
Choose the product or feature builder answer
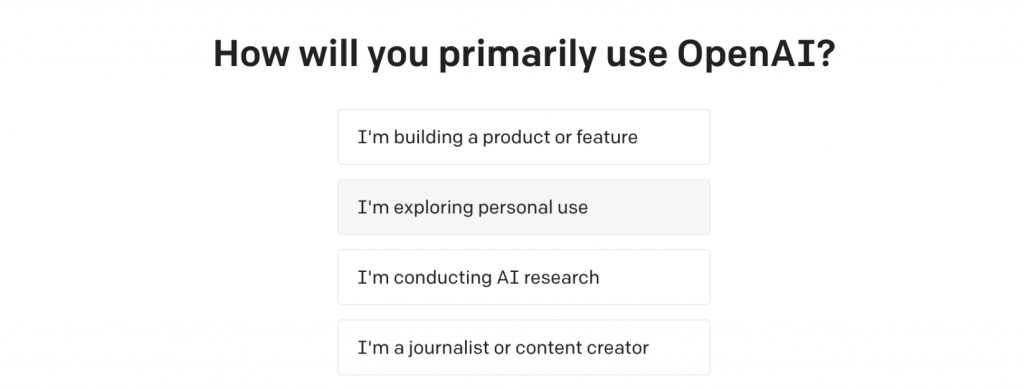pos(524,137)
